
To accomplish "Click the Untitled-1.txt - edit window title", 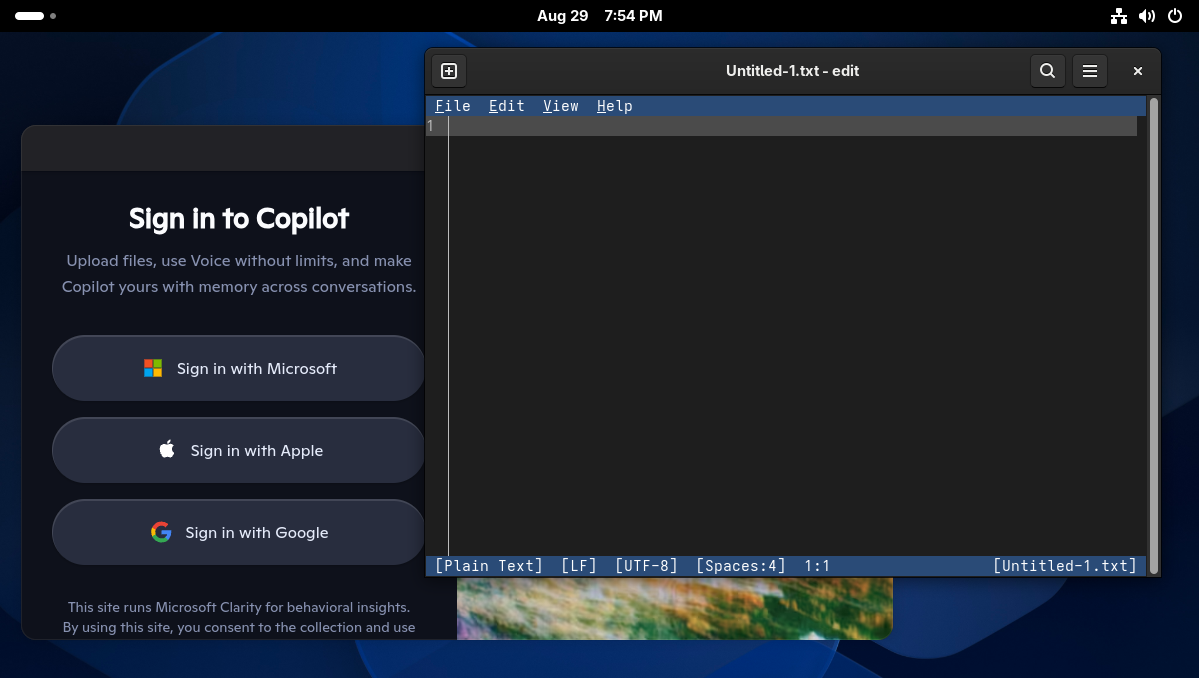I will point(792,71).
